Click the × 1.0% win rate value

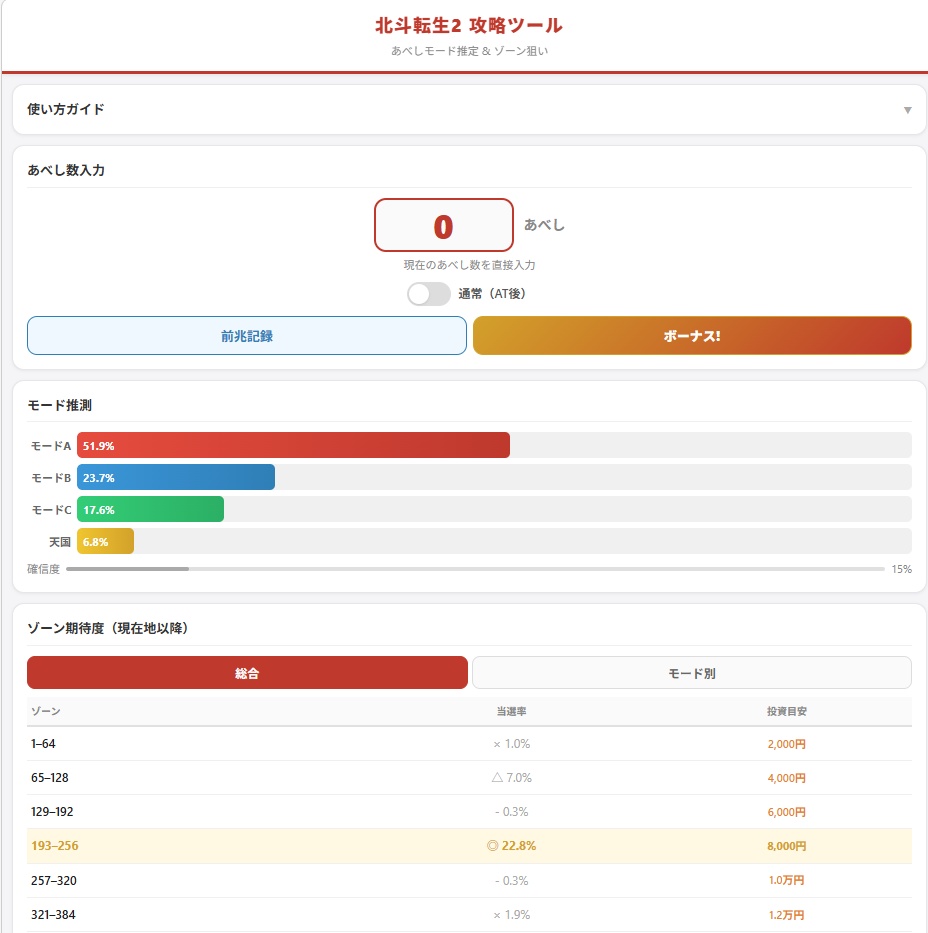point(512,744)
